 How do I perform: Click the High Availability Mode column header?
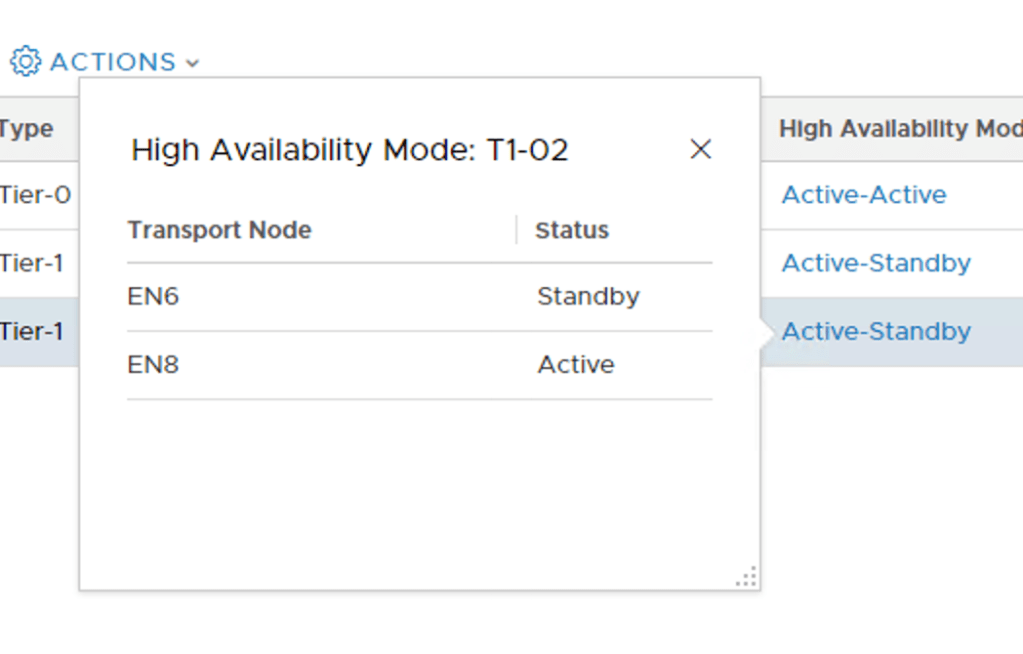coord(900,129)
